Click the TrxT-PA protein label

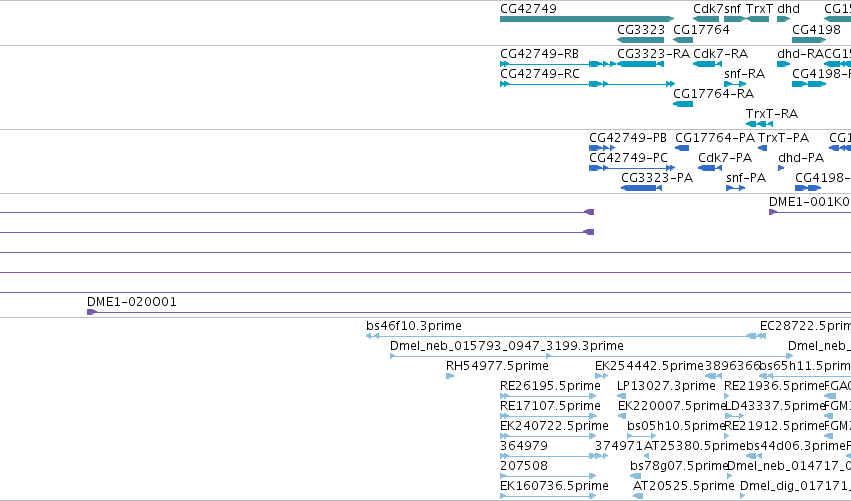[x=783, y=138]
